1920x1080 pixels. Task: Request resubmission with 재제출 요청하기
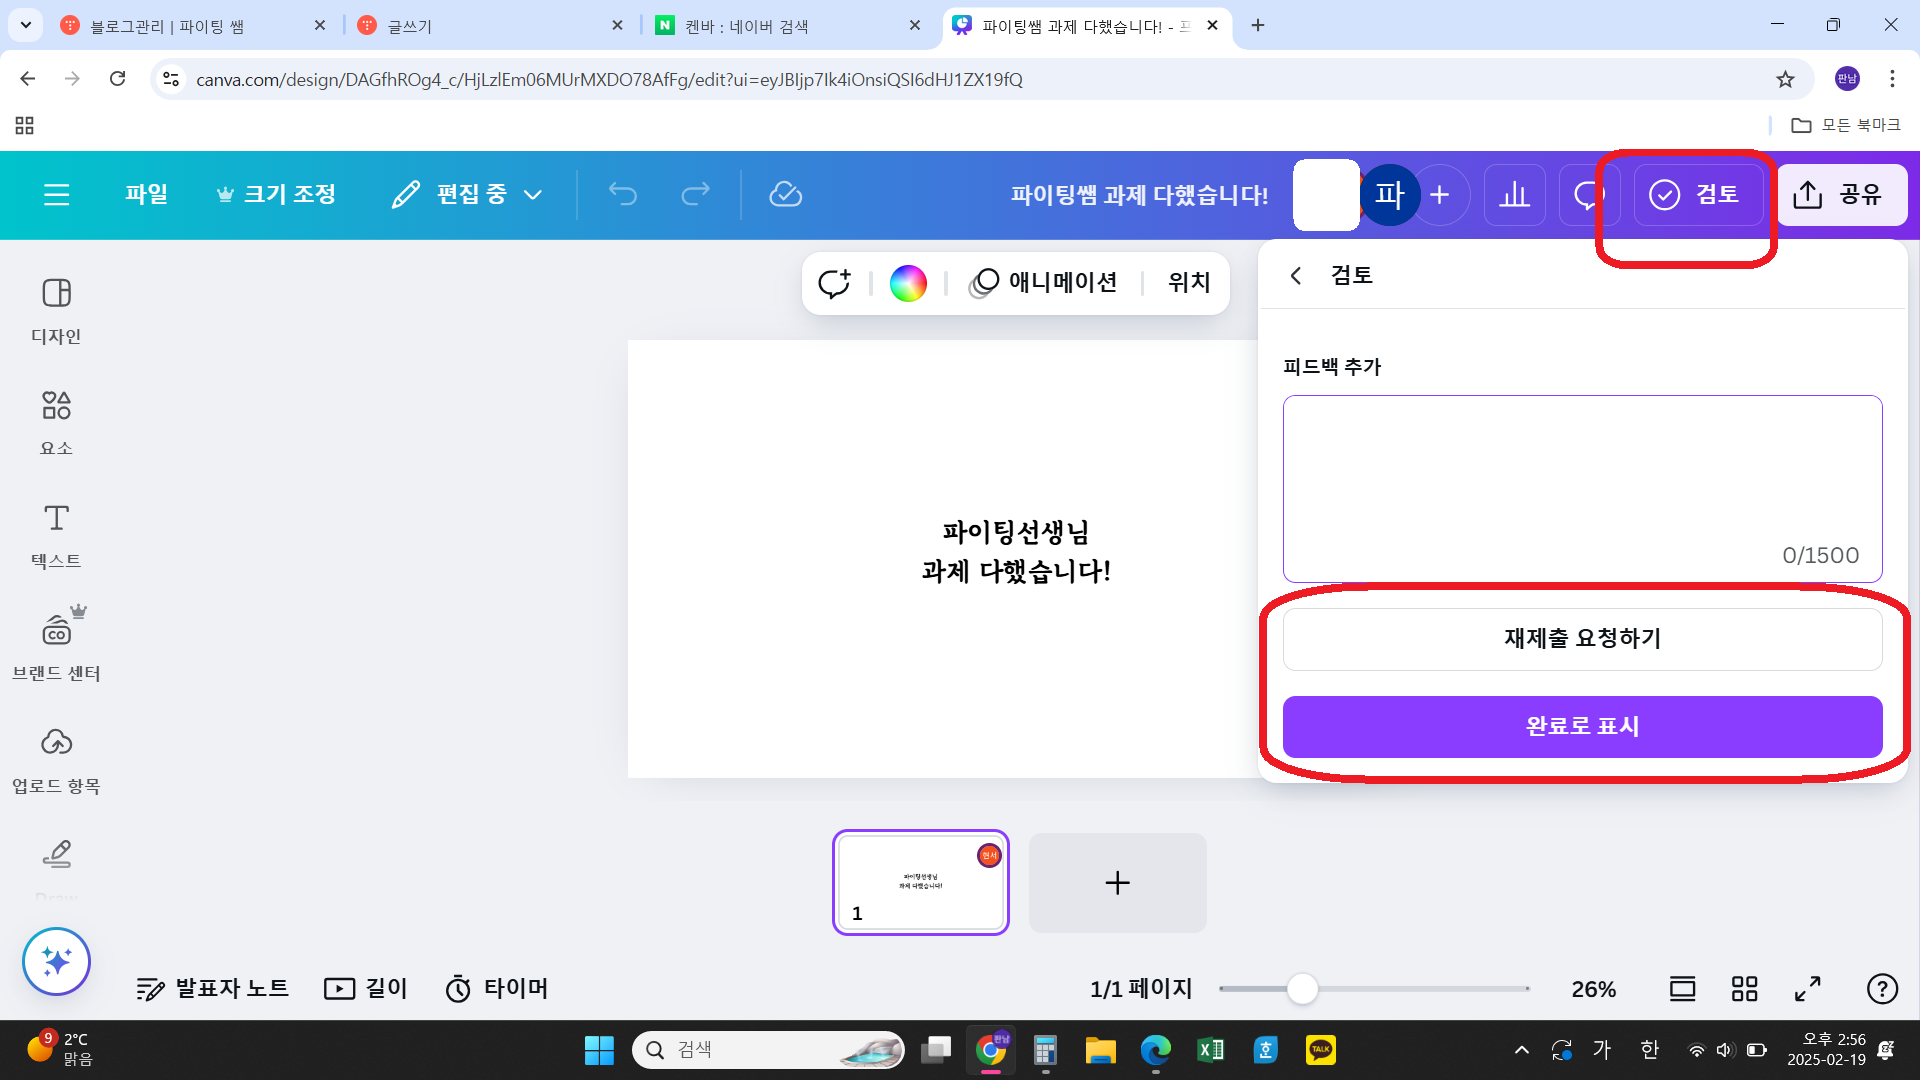1582,639
